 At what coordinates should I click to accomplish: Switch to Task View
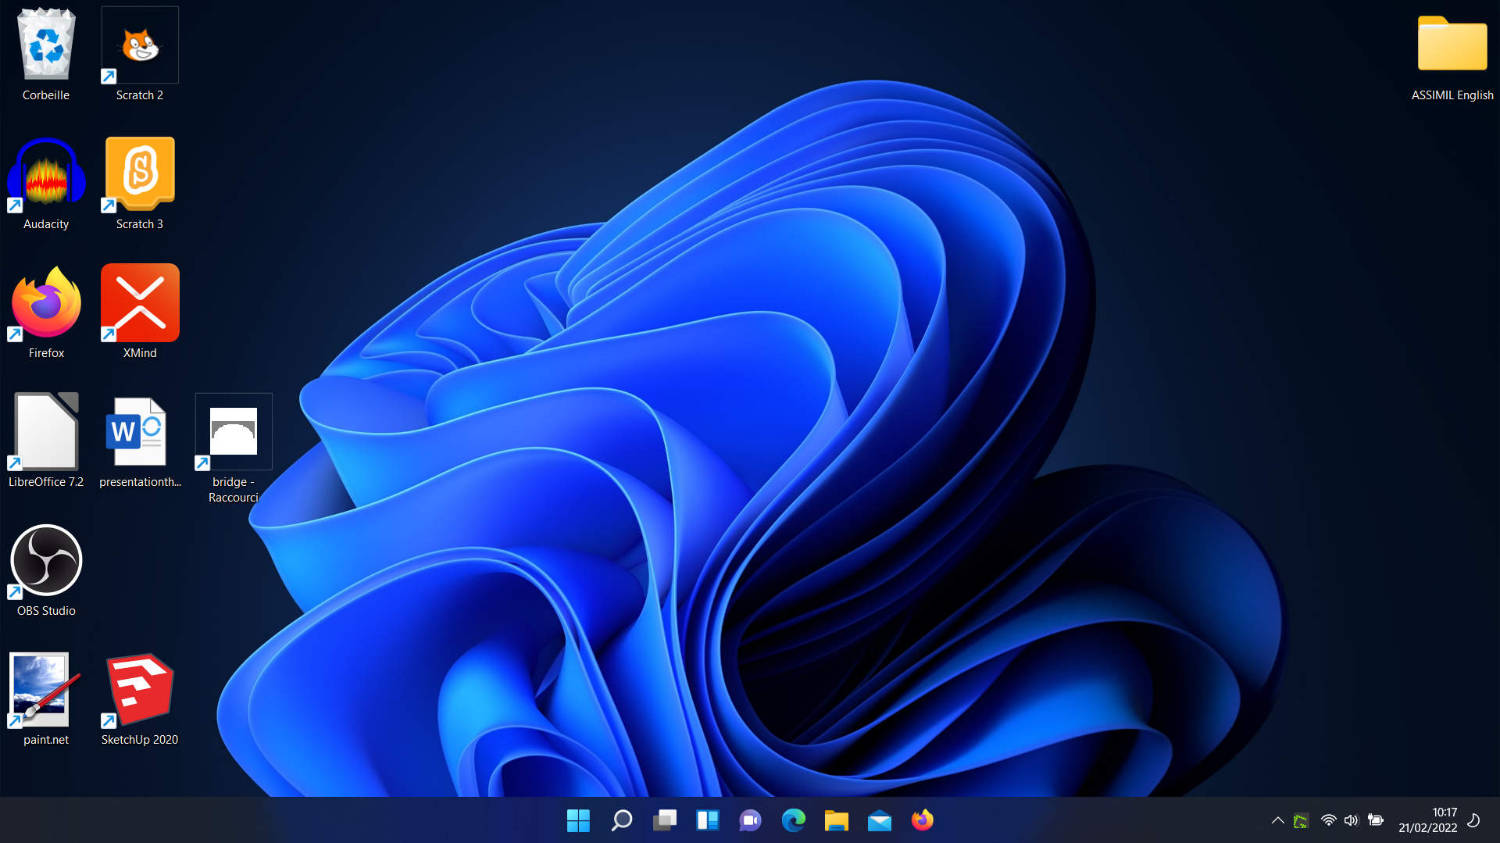[664, 820]
